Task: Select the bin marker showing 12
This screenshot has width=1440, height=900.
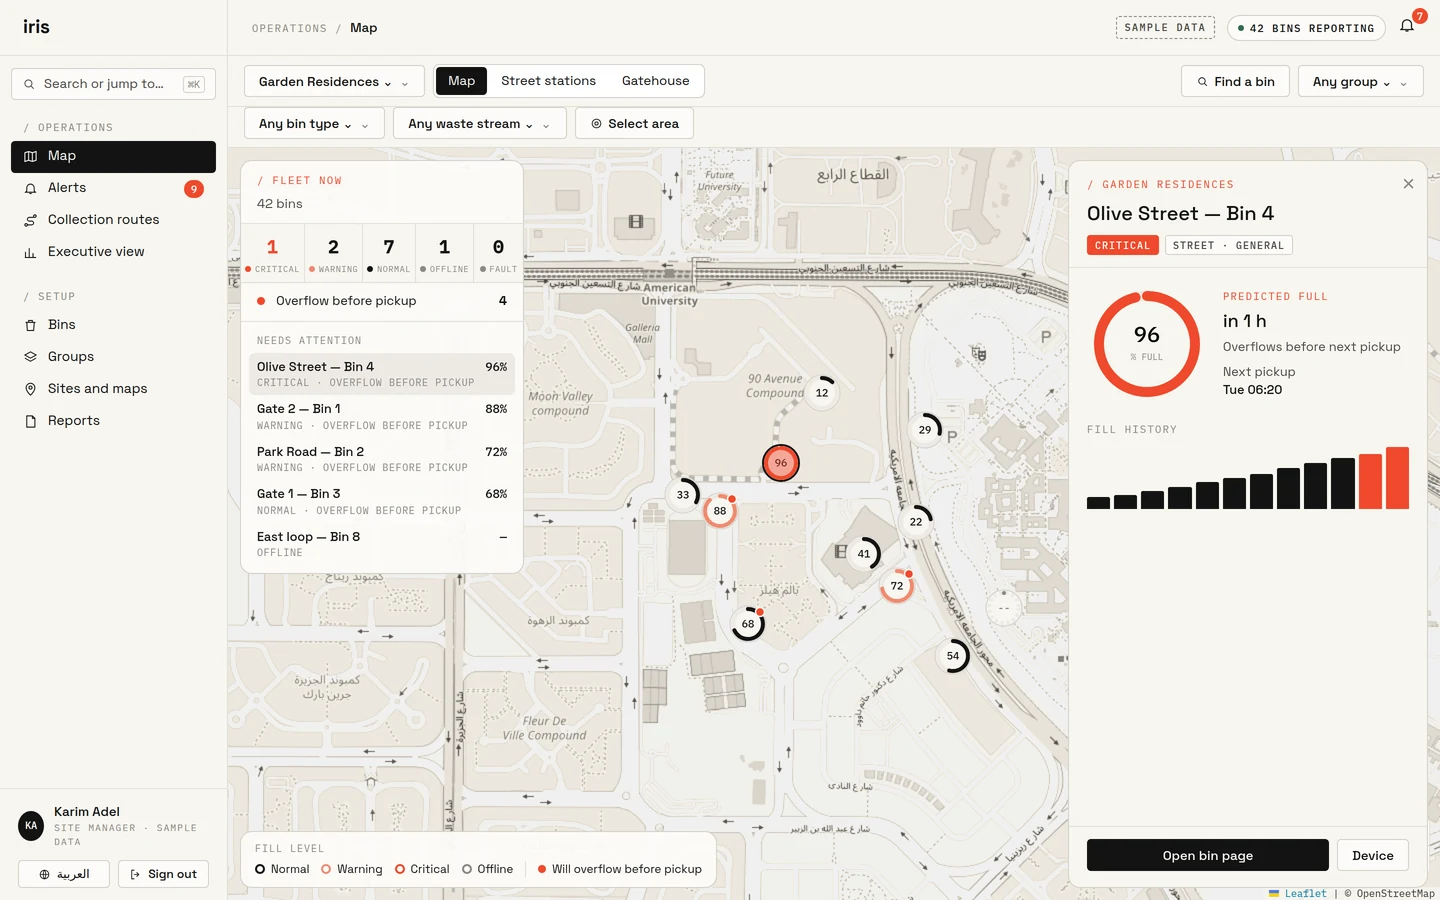Action: pos(822,393)
